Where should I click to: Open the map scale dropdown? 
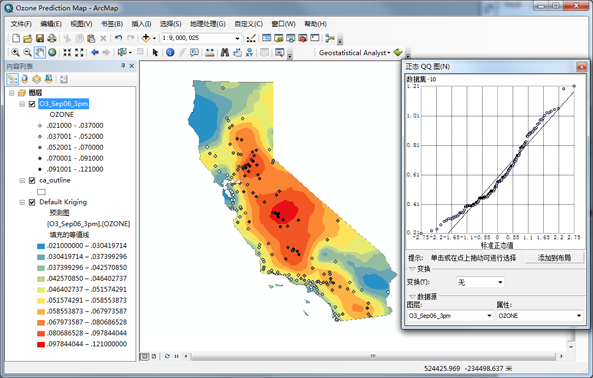point(237,38)
